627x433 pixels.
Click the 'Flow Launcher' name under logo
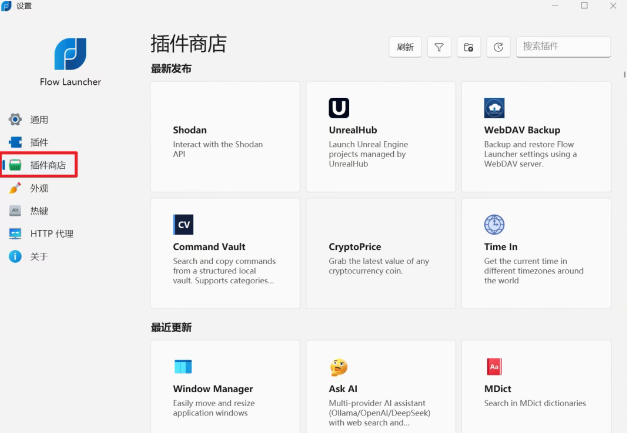click(70, 82)
